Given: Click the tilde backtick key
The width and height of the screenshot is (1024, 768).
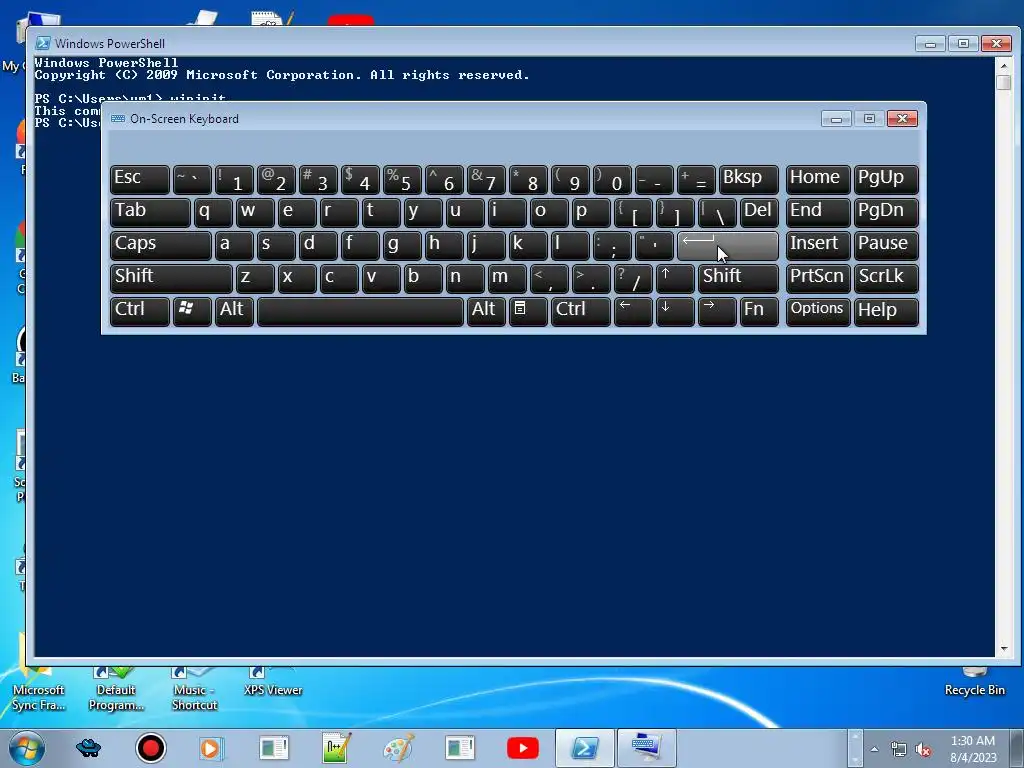Looking at the screenshot, I should point(192,179).
